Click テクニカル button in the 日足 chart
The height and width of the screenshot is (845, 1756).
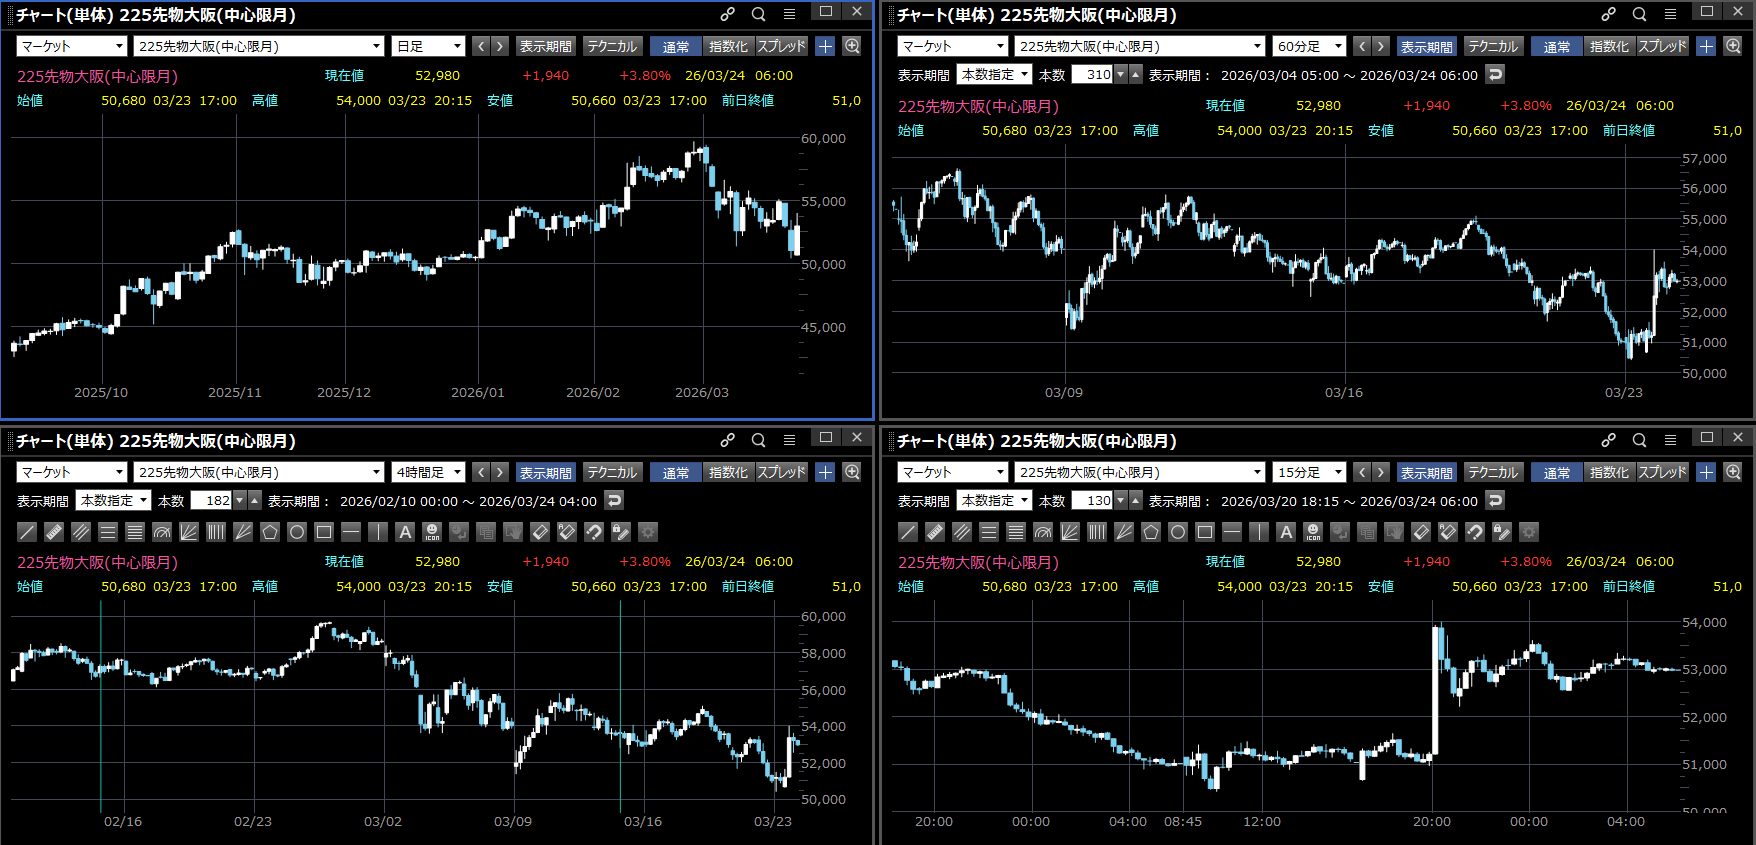pyautogui.click(x=611, y=46)
